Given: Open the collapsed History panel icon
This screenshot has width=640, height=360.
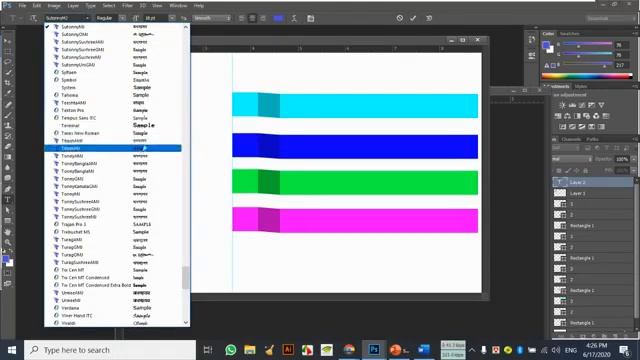Looking at the screenshot, I should point(531,40).
